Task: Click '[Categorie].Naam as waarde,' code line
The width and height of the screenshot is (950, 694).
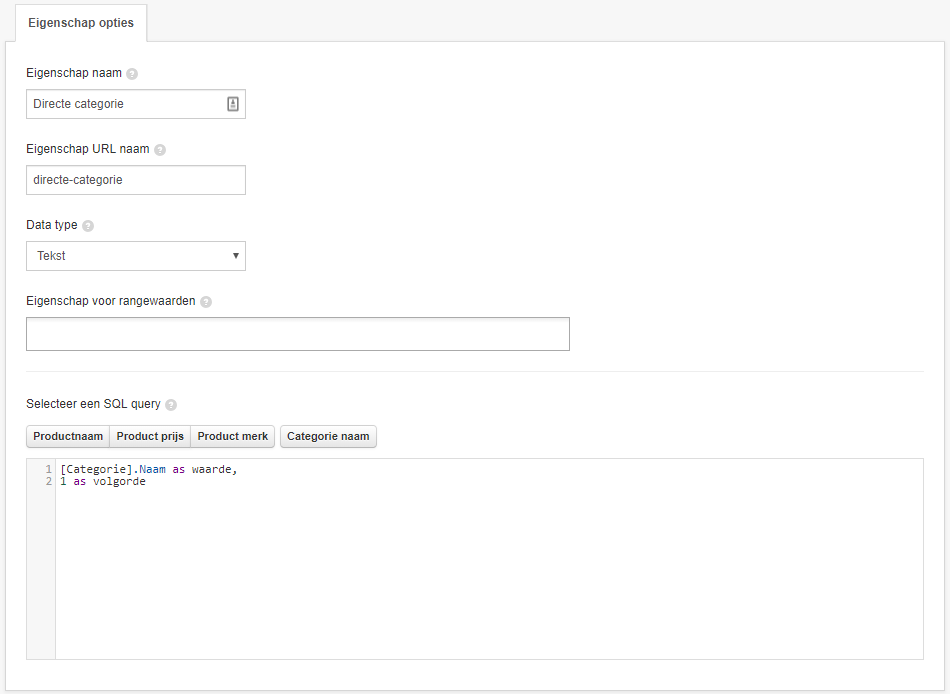Action: pyautogui.click(x=149, y=469)
